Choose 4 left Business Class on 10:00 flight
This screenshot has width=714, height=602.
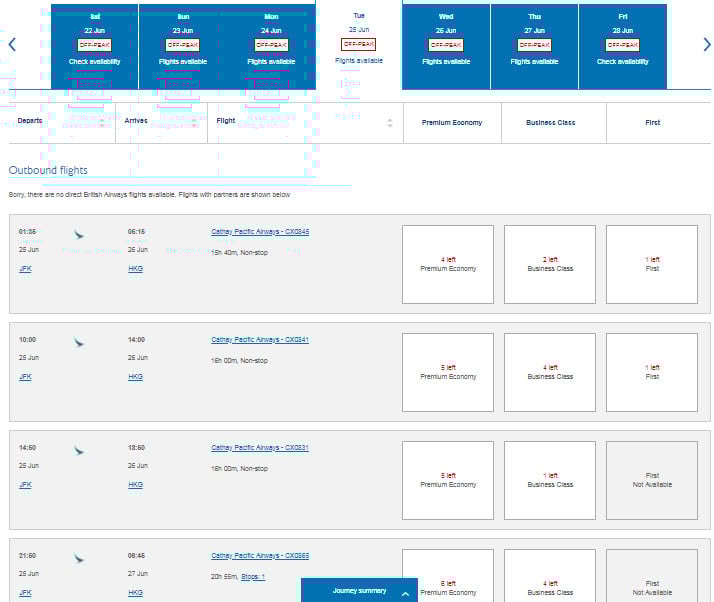pos(550,372)
